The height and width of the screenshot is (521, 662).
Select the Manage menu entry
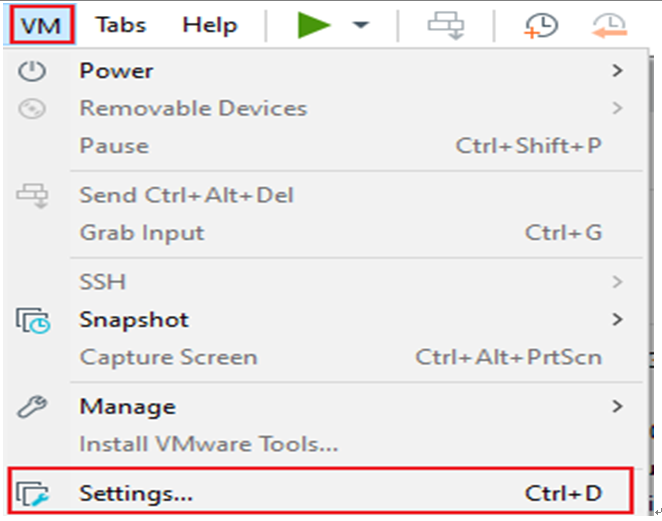click(x=127, y=406)
